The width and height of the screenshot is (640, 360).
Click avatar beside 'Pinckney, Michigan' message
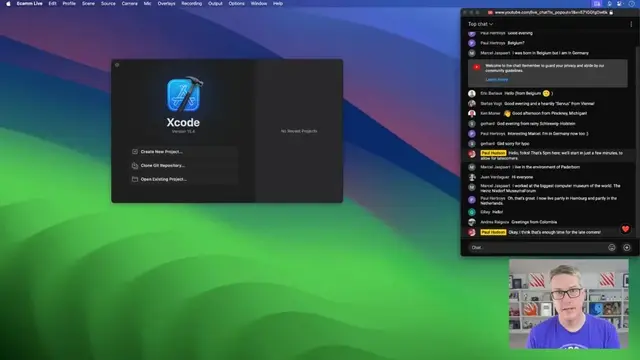click(472, 113)
